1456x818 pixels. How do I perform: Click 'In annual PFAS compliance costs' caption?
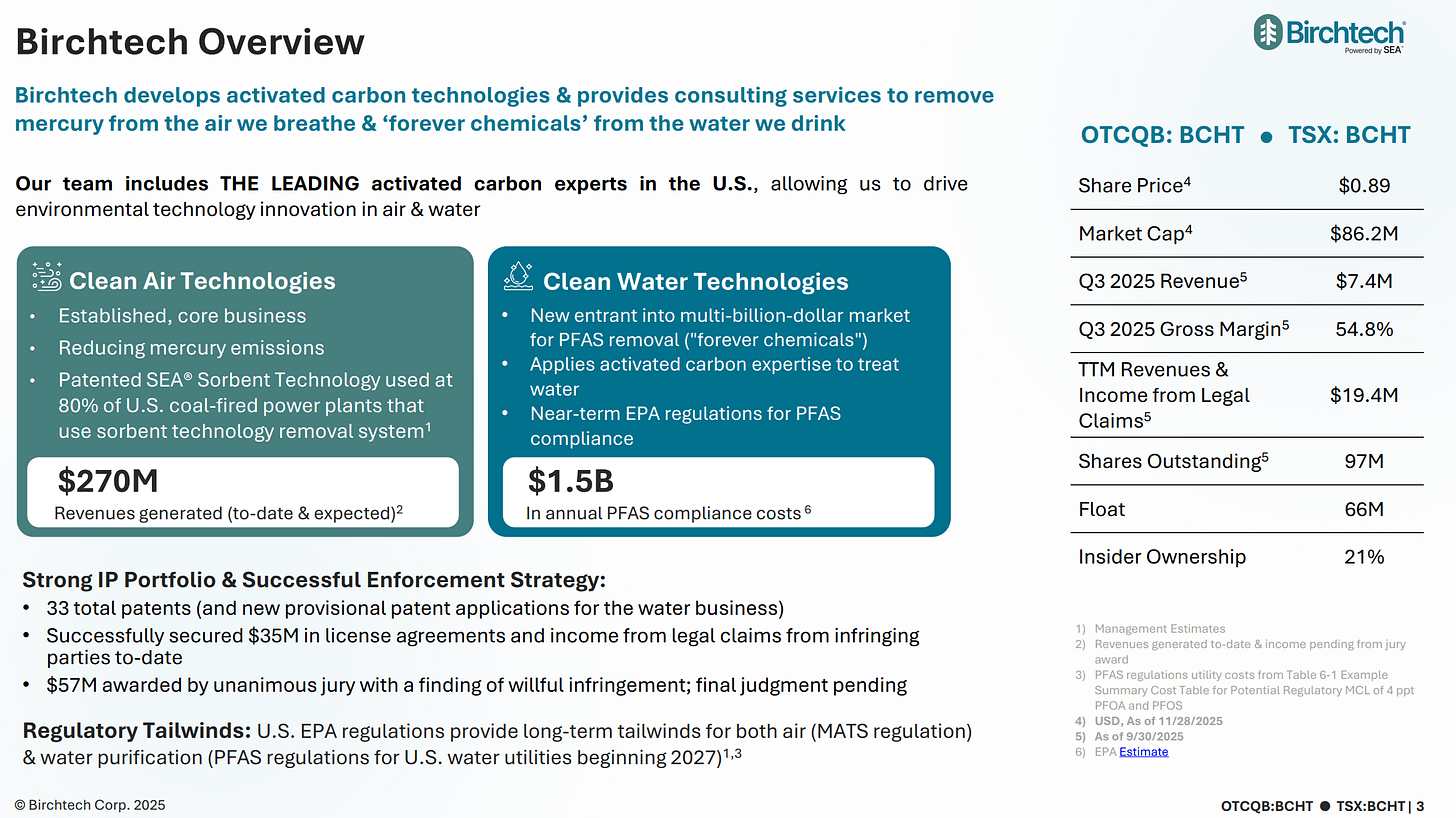click(x=668, y=513)
